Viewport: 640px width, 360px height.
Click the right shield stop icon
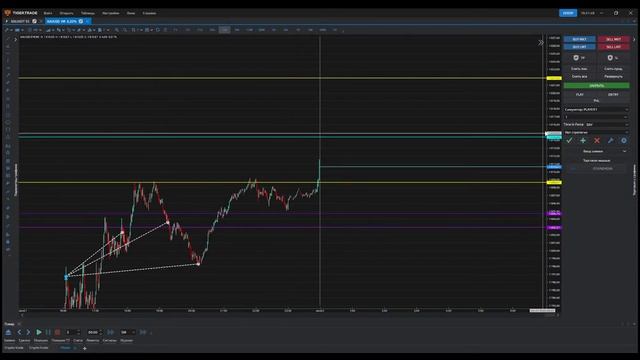(x=610, y=58)
